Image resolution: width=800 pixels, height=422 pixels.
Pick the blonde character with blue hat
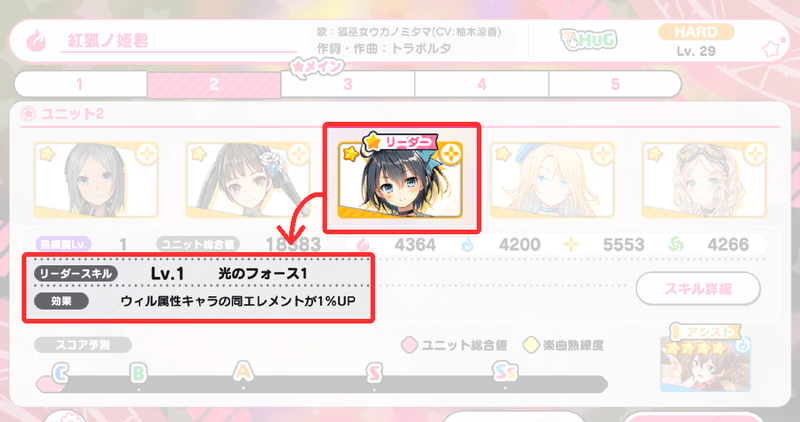pyautogui.click(x=553, y=180)
